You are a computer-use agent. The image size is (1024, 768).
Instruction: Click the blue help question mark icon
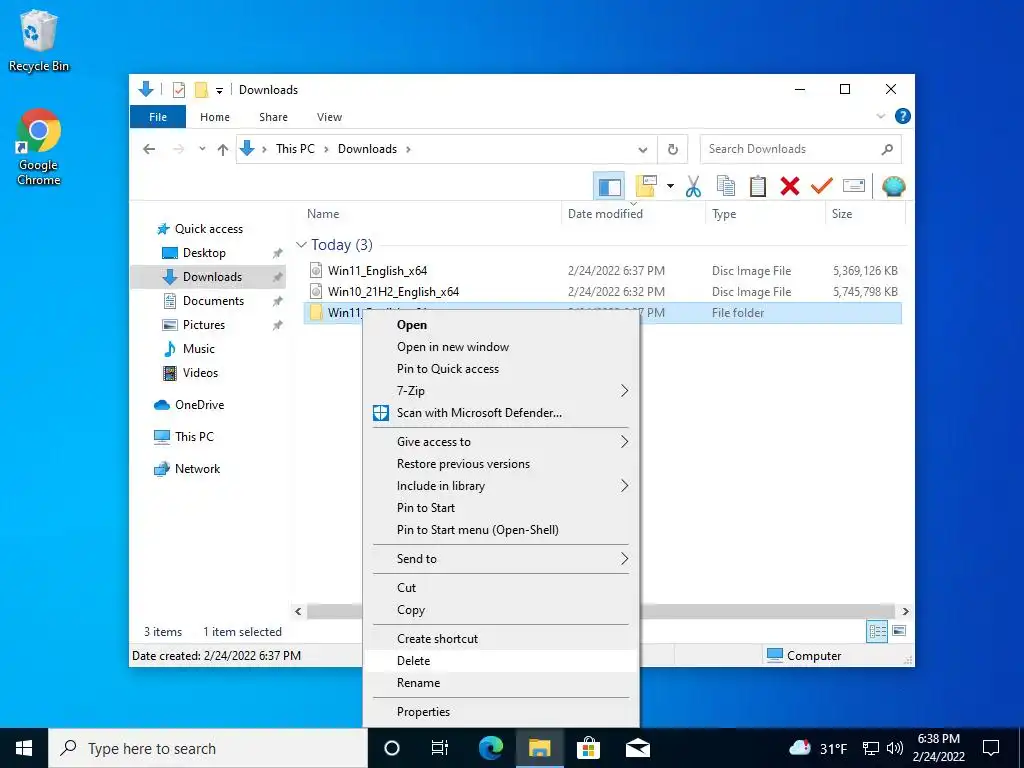click(x=903, y=116)
